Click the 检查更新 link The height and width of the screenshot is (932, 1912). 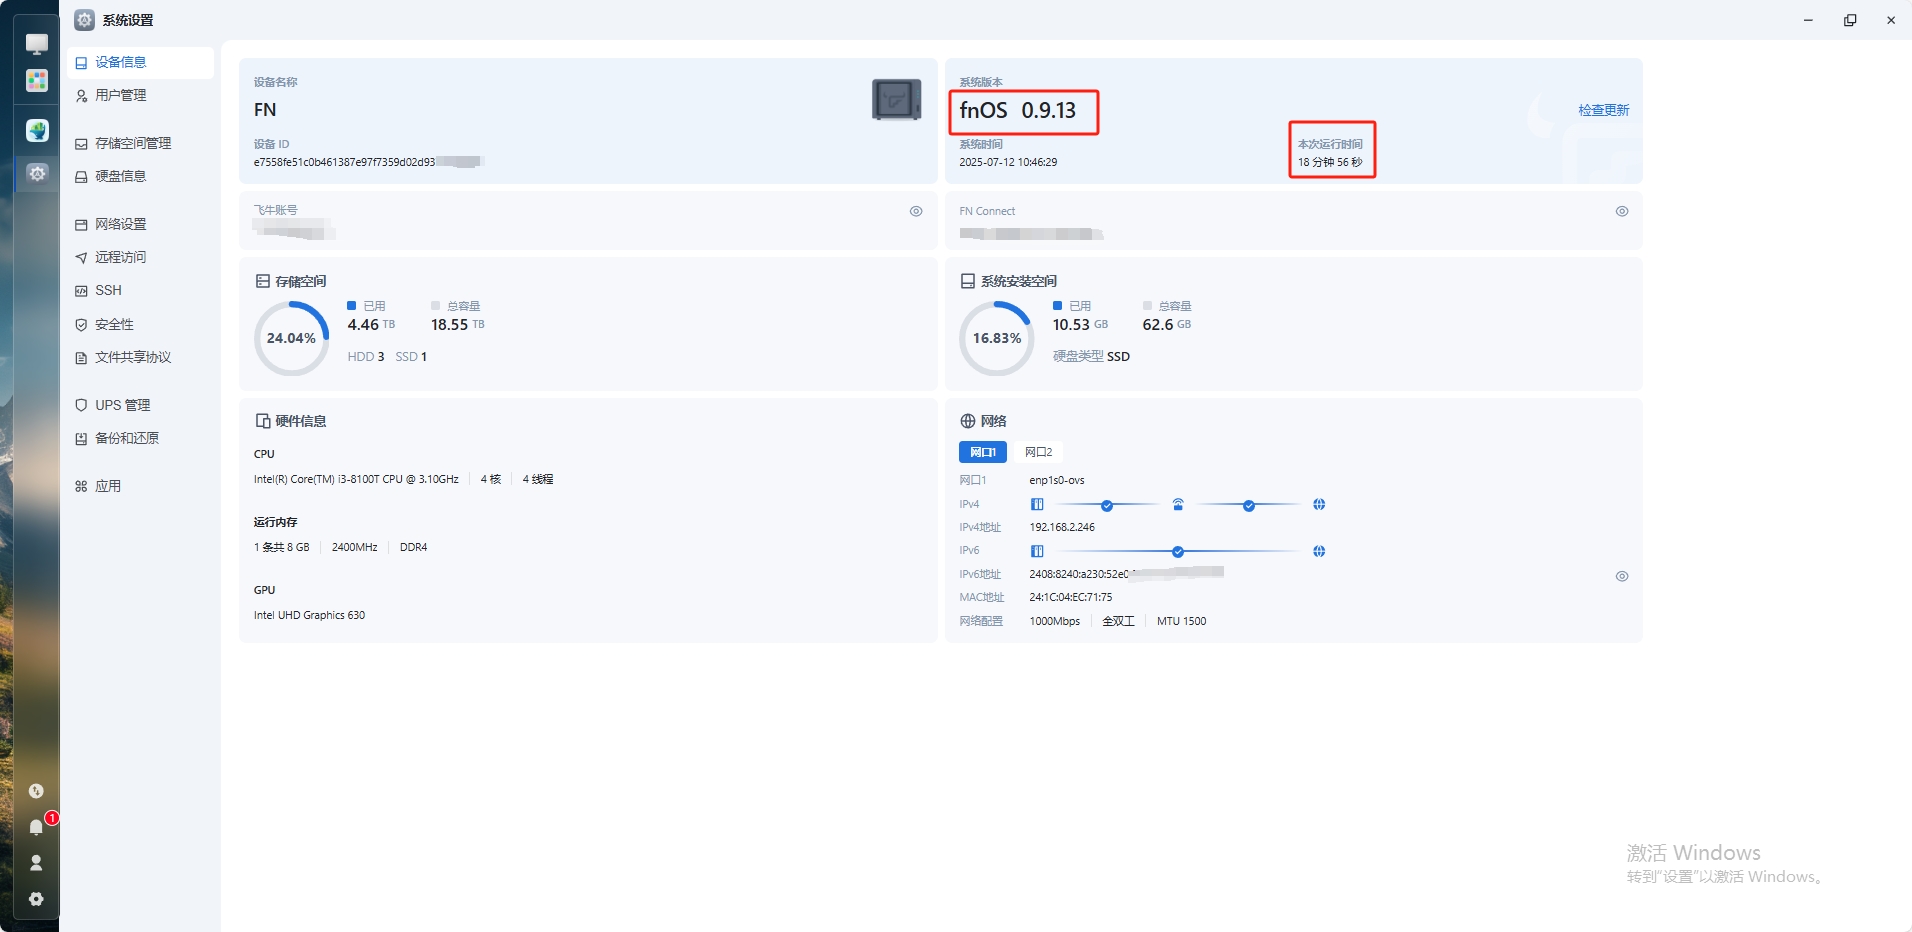[1603, 110]
